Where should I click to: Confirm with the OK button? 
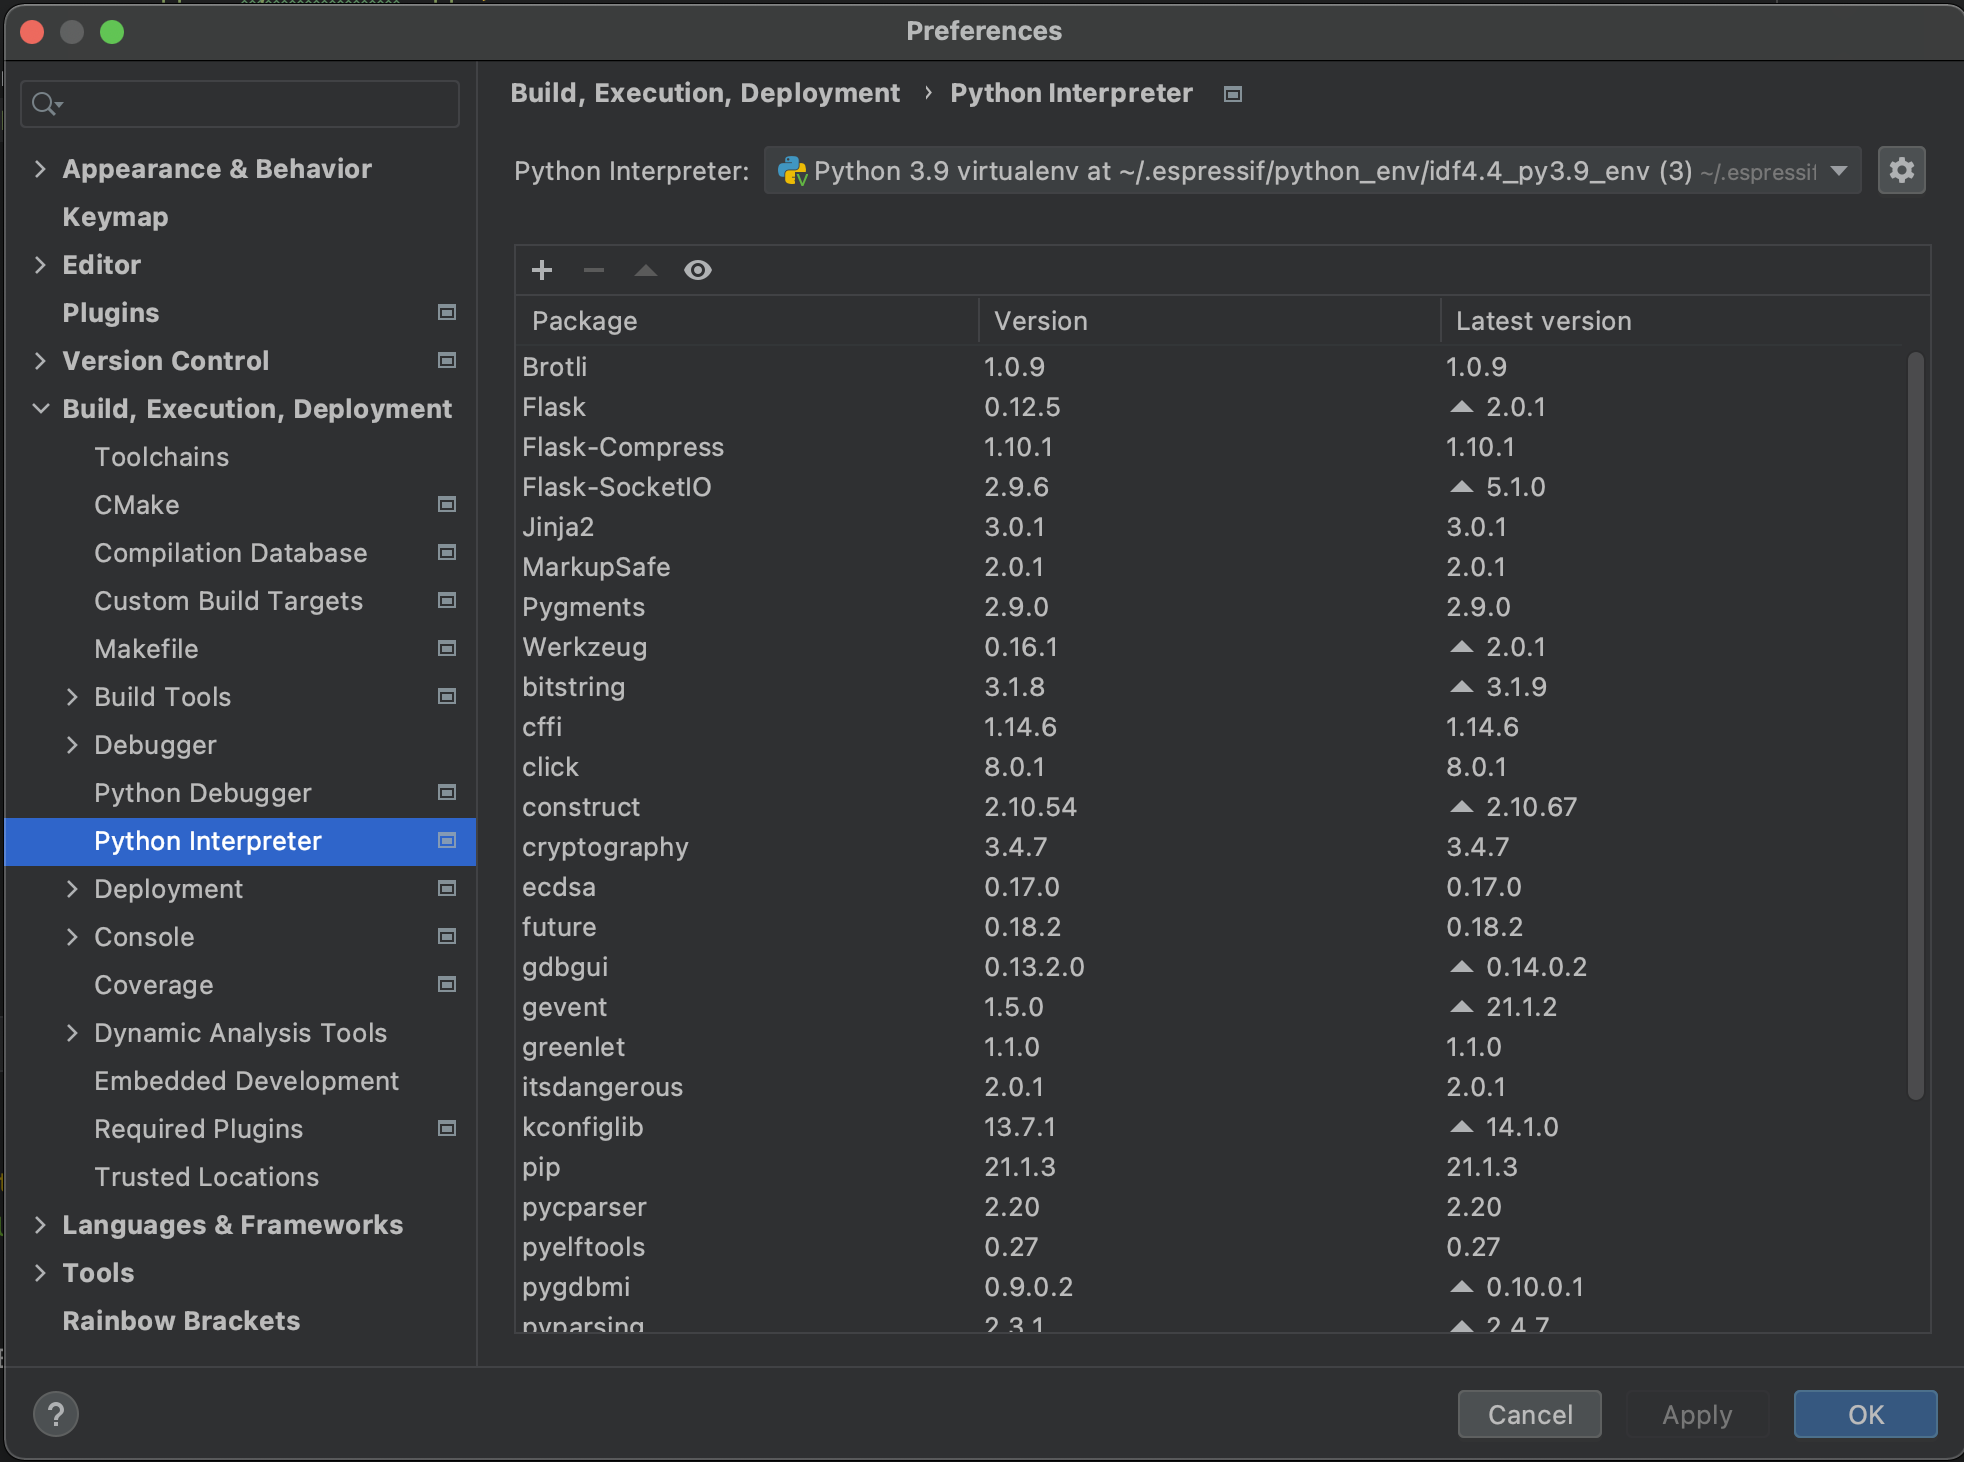pos(1865,1414)
